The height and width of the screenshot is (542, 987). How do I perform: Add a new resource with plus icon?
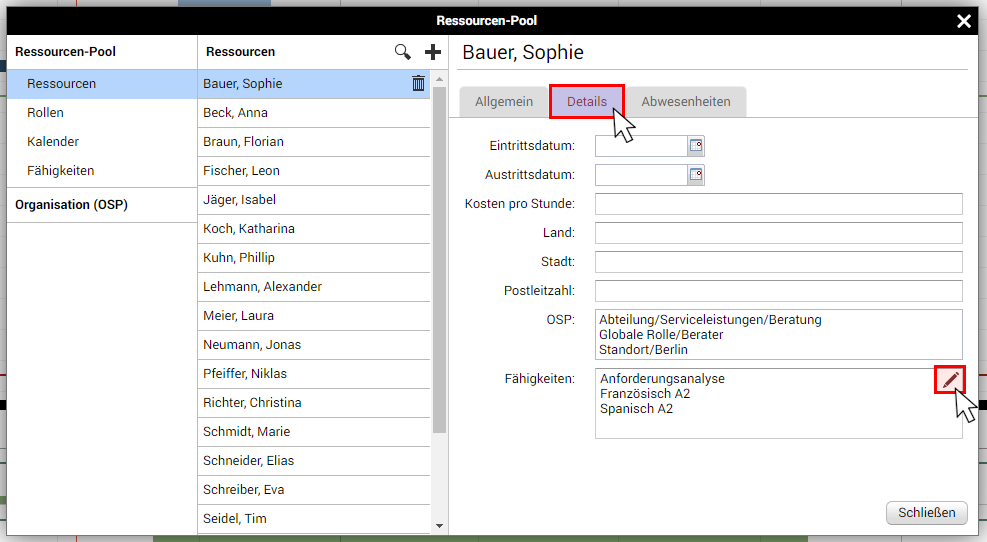433,52
